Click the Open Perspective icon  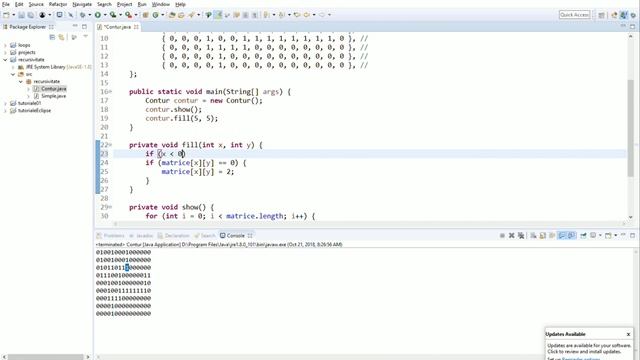[x=602, y=15]
